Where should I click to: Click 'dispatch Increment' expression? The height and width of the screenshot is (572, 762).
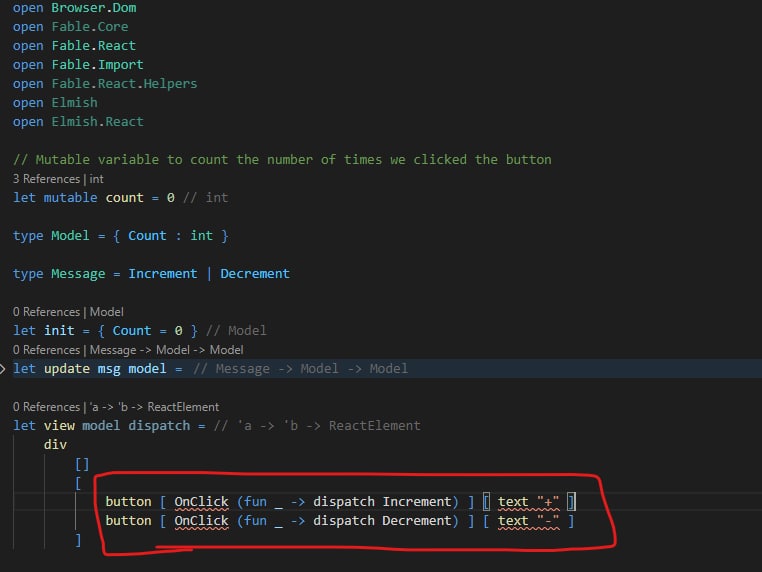[382, 502]
